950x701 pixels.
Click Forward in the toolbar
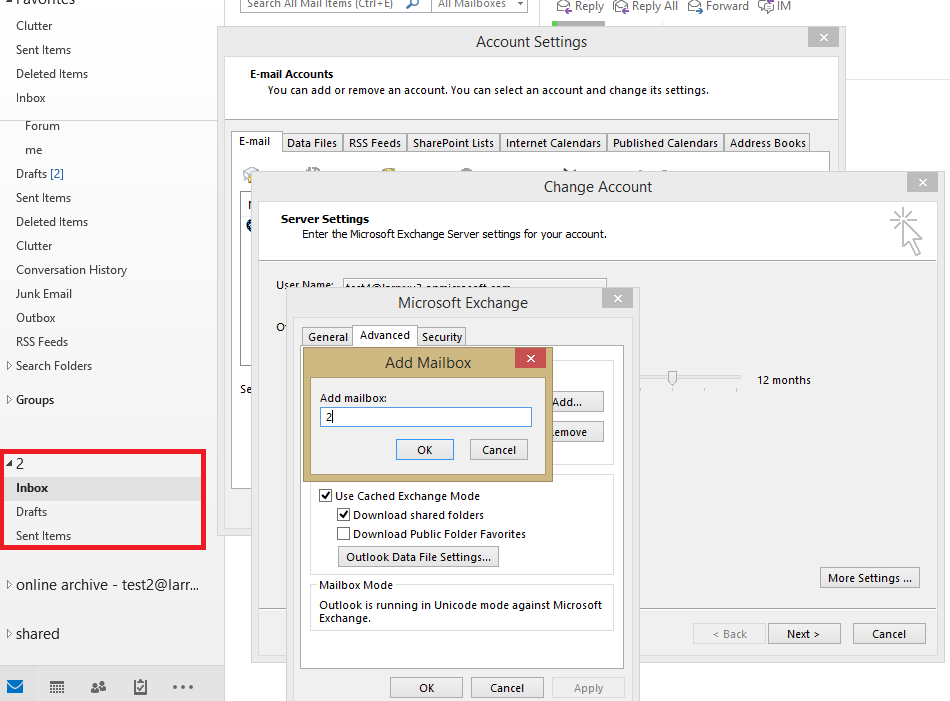click(718, 6)
